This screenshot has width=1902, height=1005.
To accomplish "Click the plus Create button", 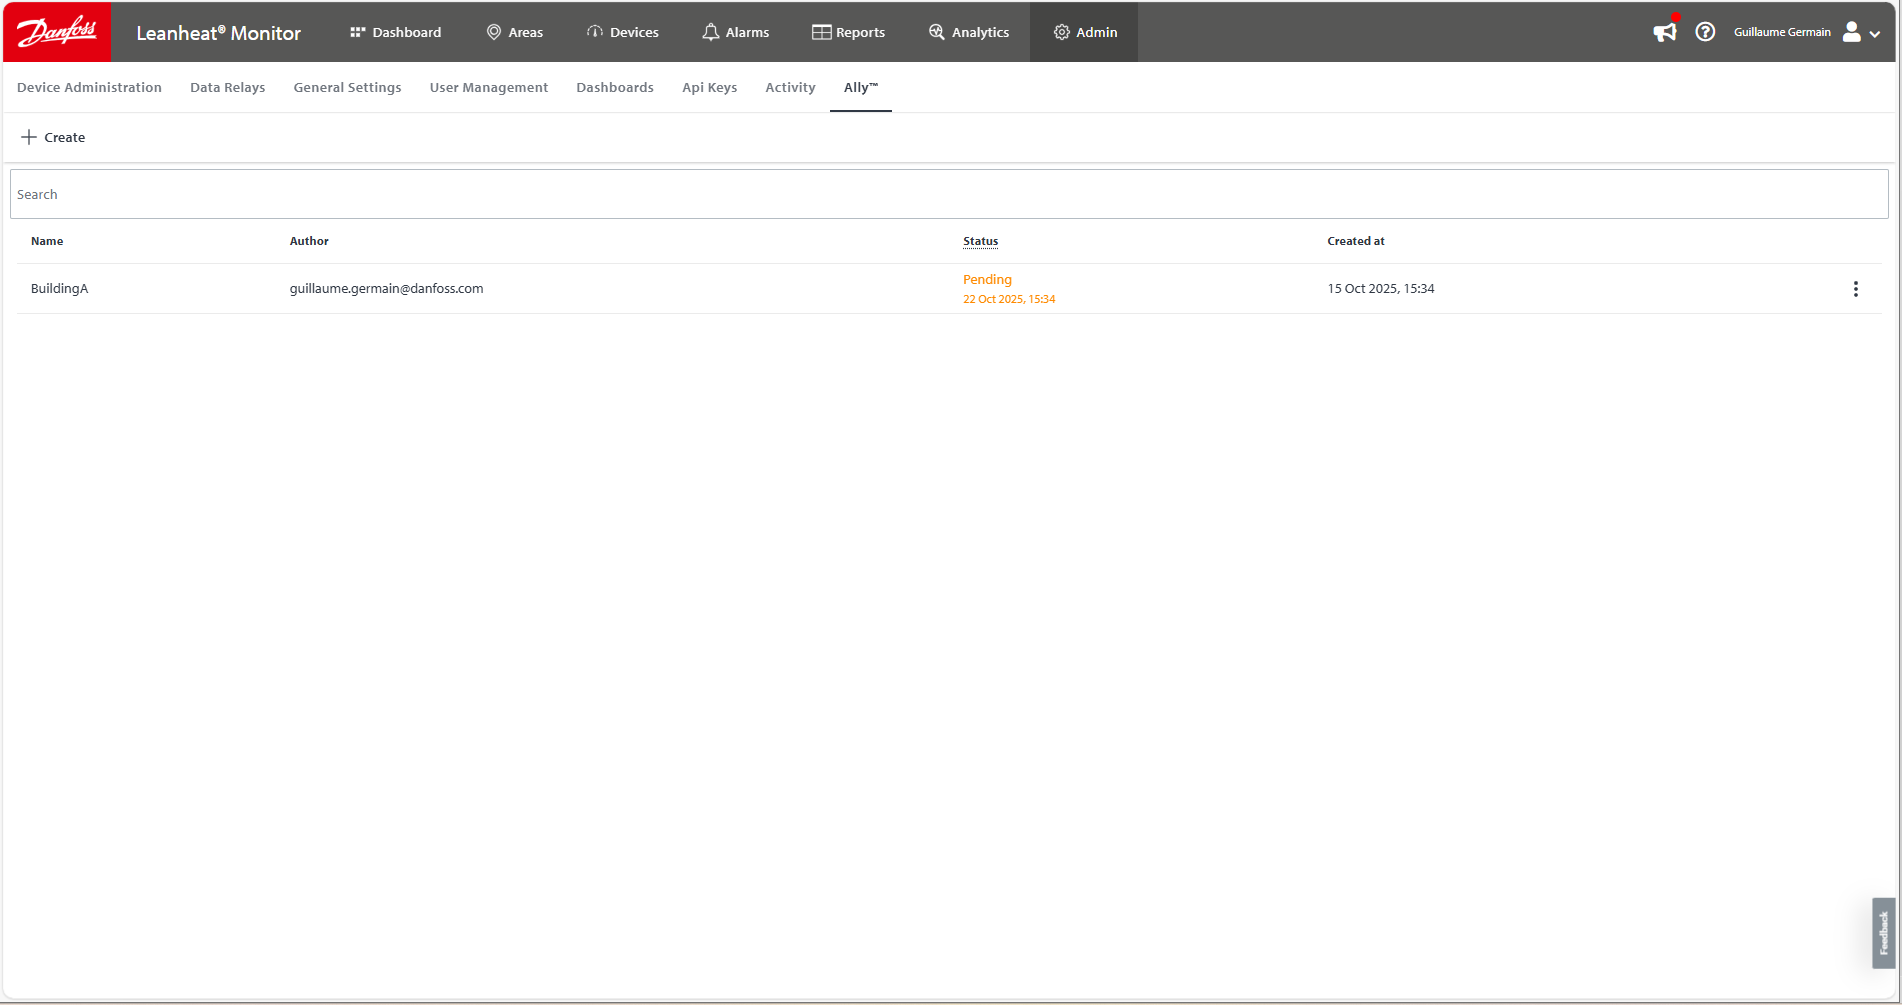I will click(x=54, y=137).
